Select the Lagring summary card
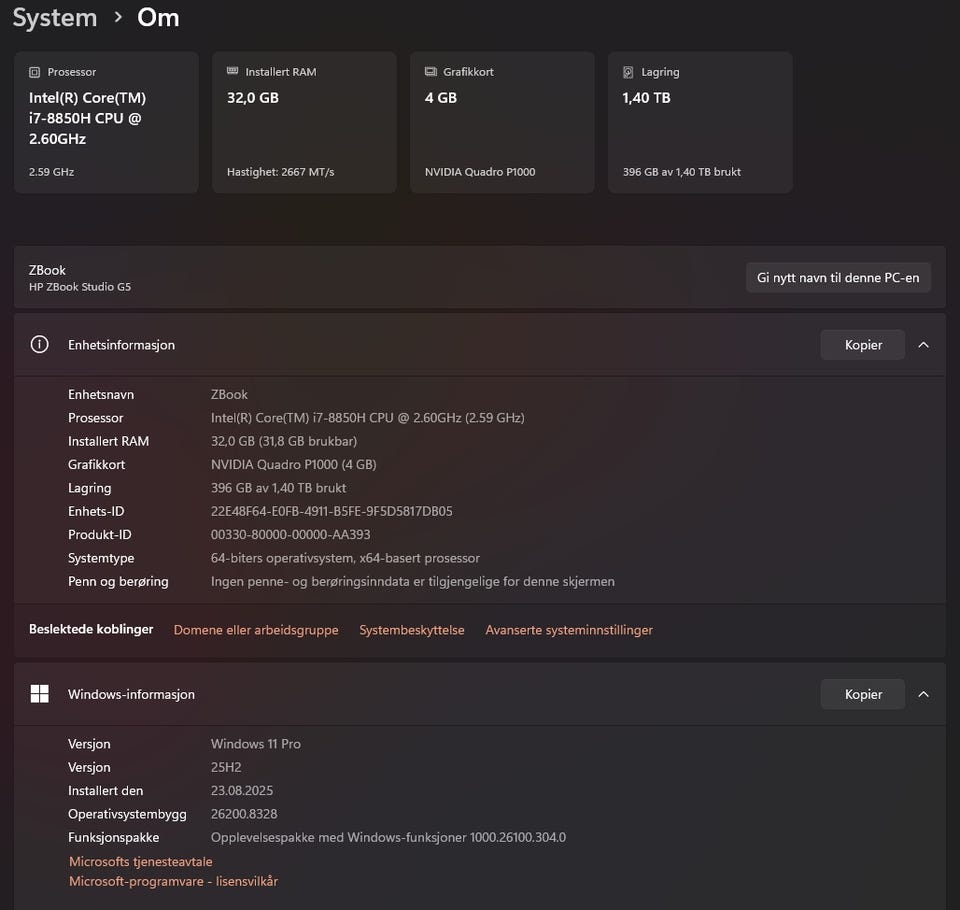The width and height of the screenshot is (960, 910). 700,122
